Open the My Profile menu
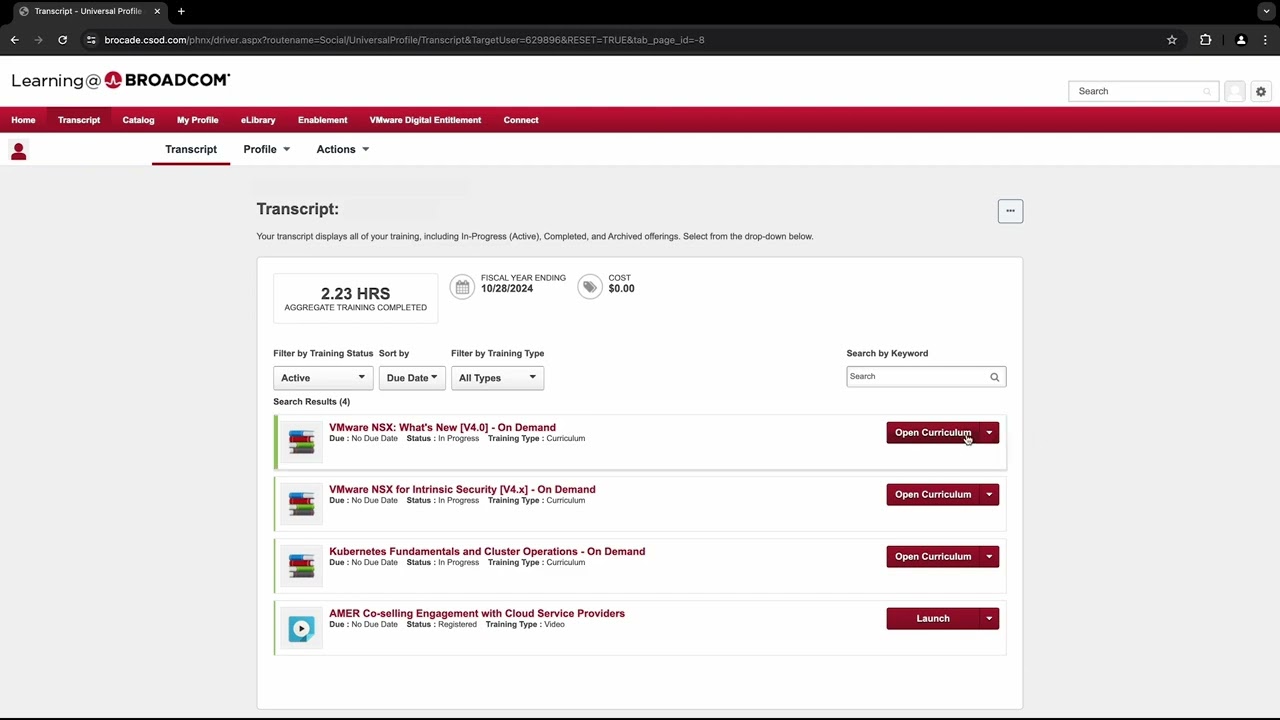Viewport: 1280px width, 720px height. point(197,120)
